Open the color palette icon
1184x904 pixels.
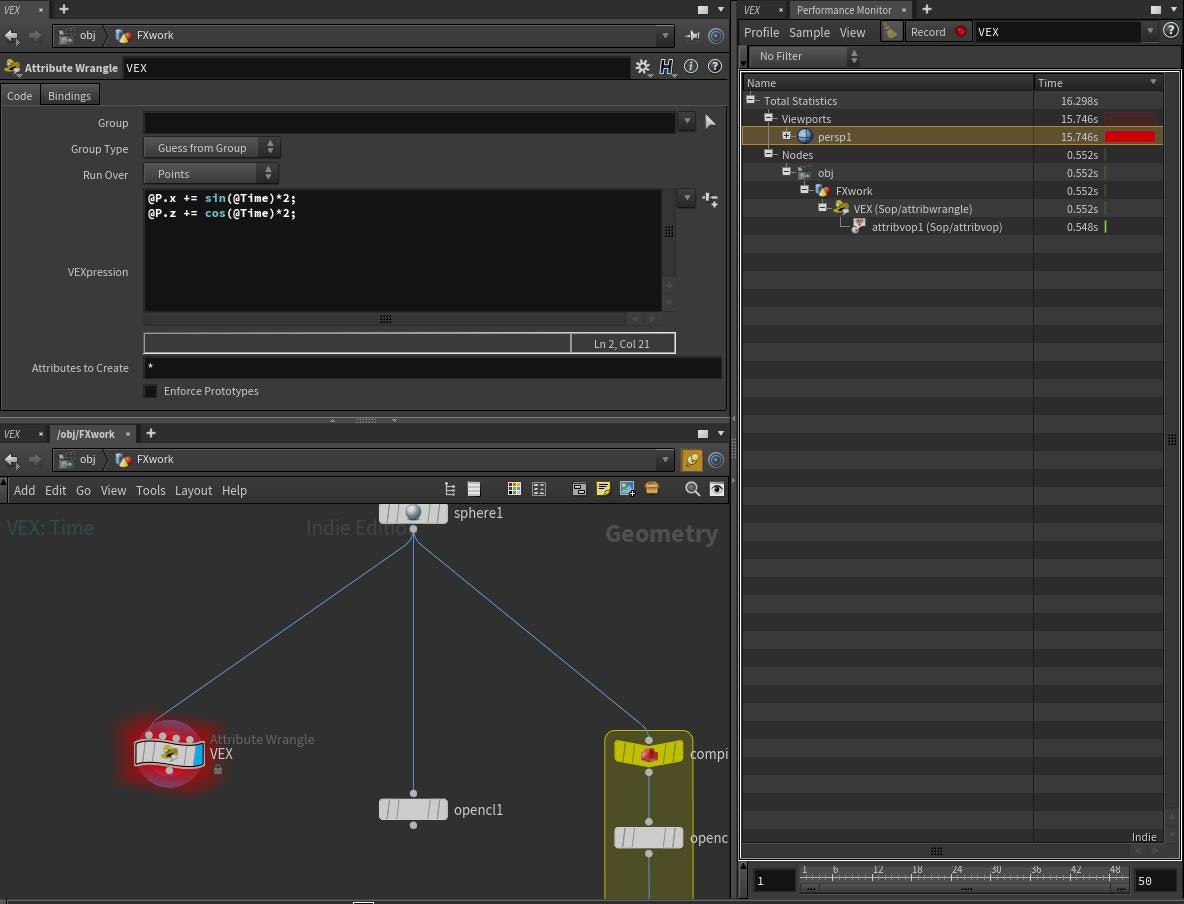pyautogui.click(x=513, y=489)
